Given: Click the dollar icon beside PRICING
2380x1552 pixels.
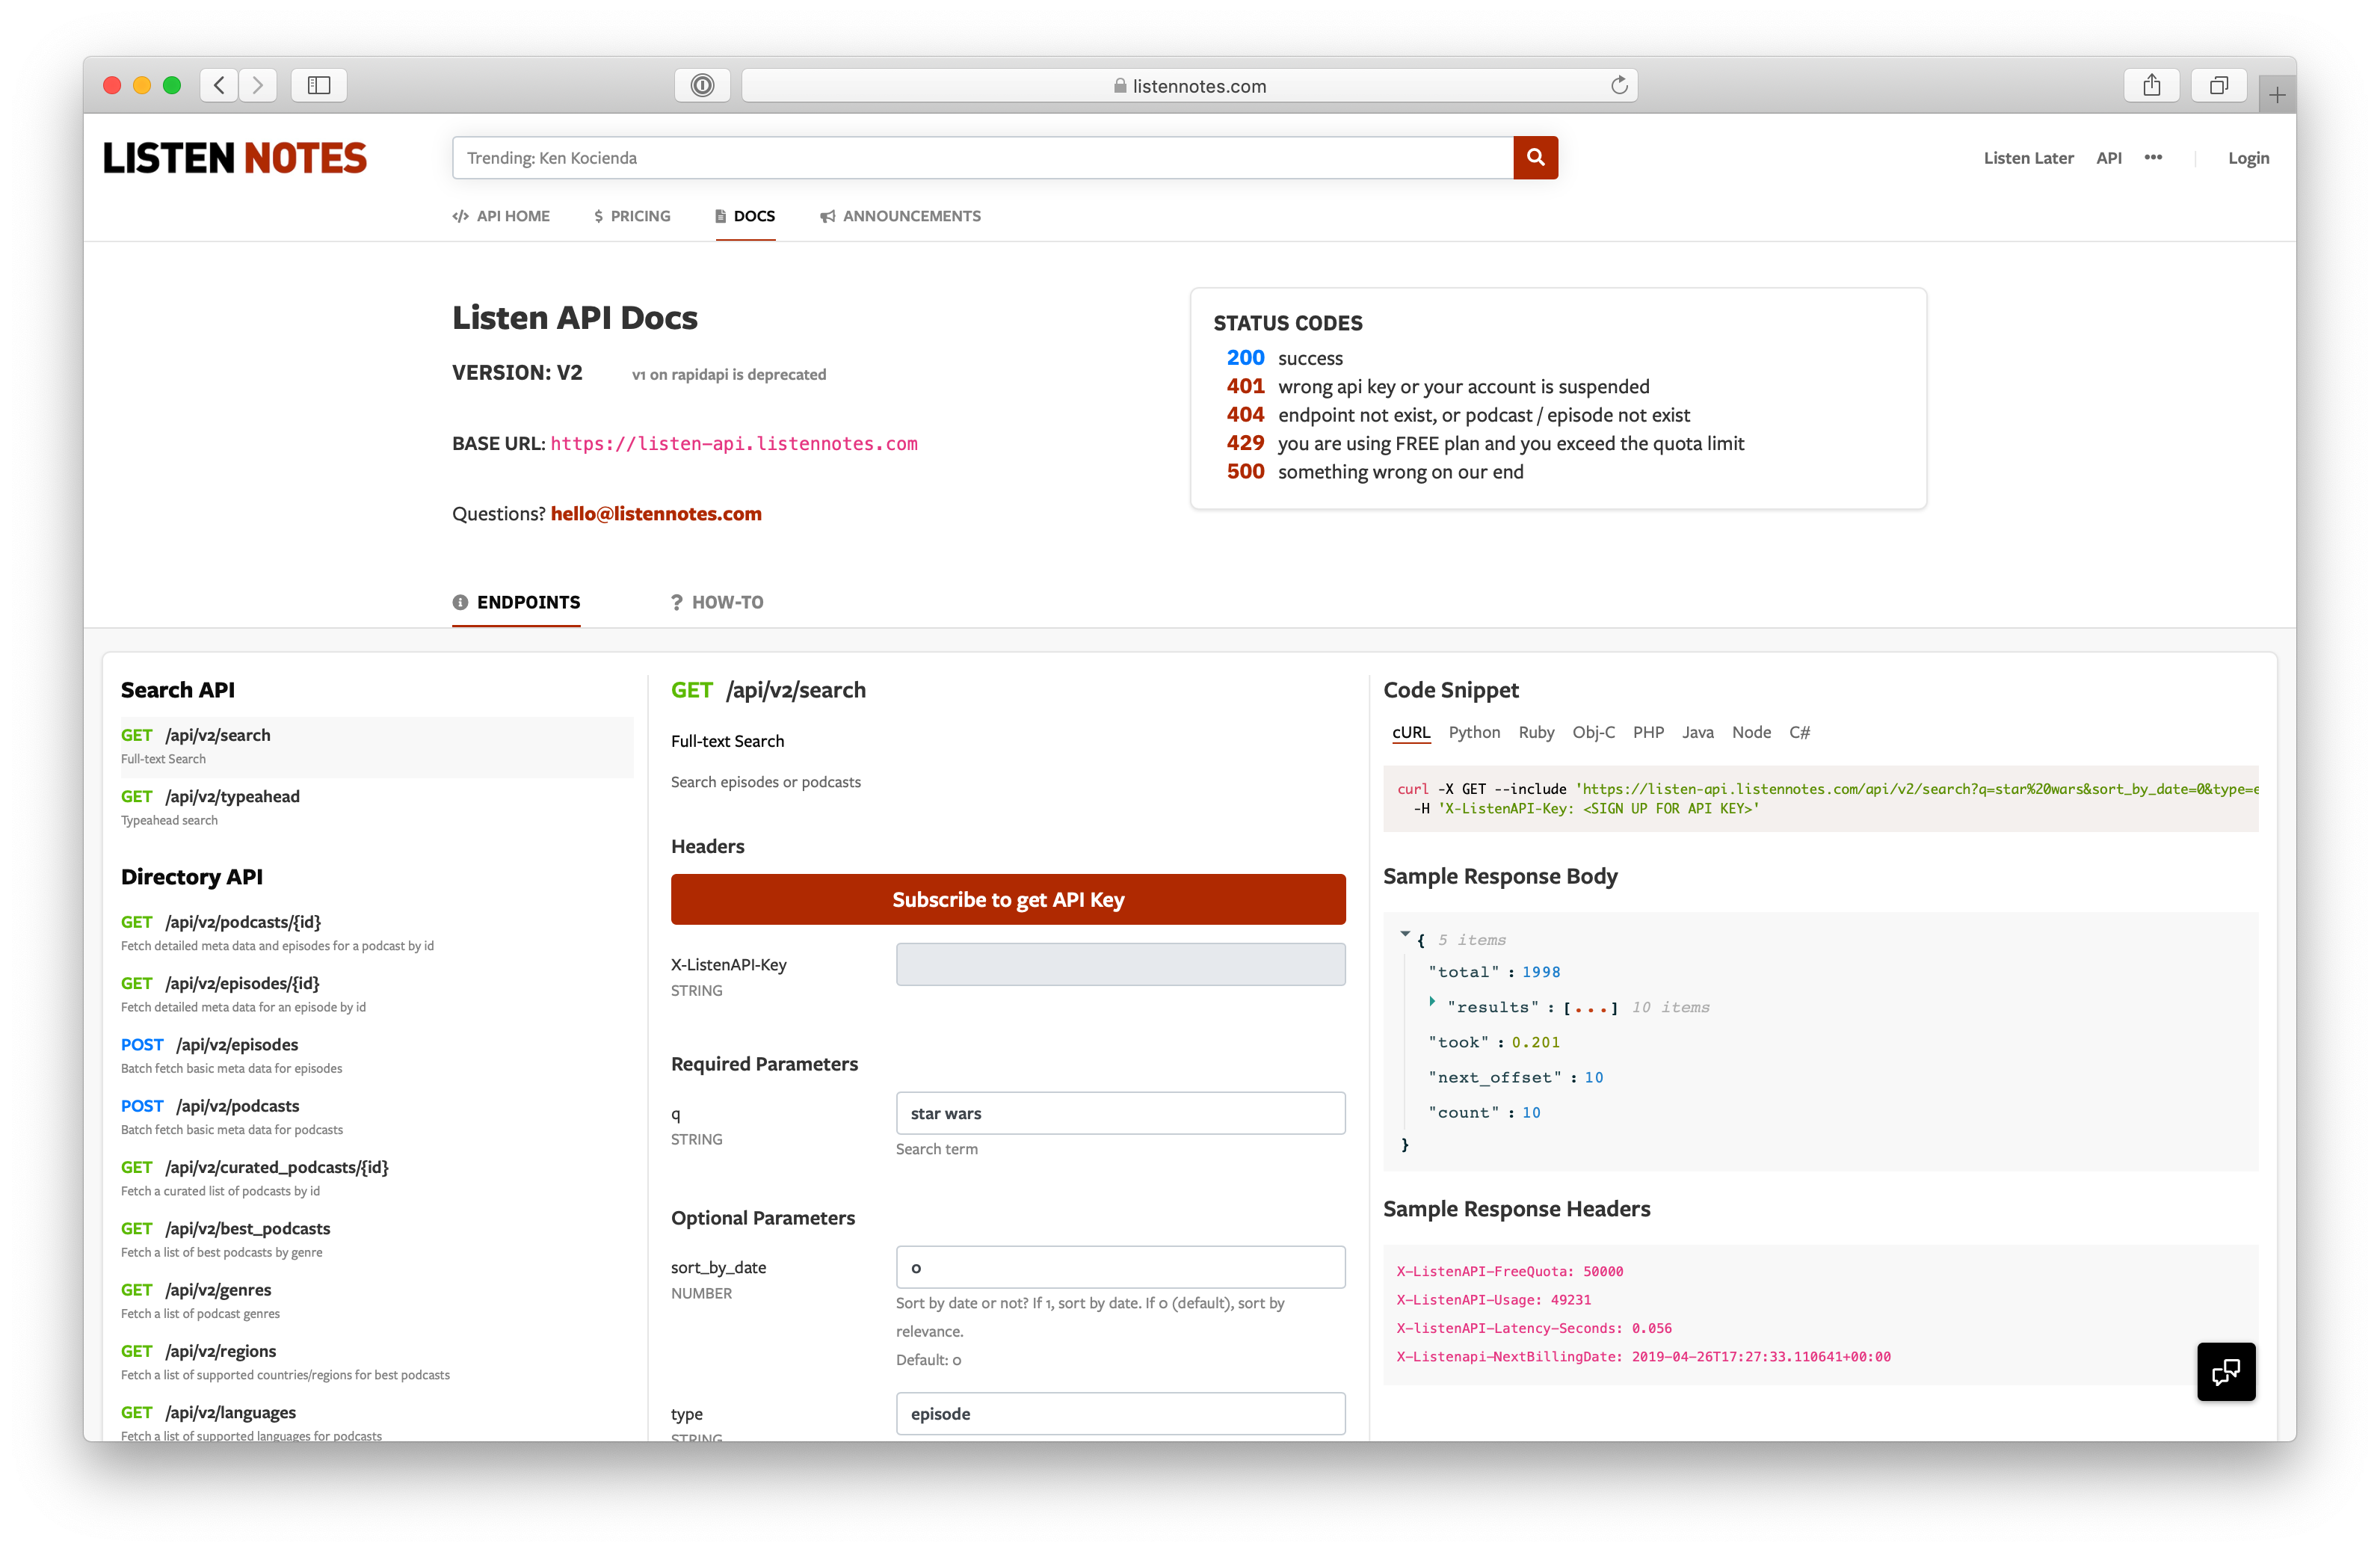Looking at the screenshot, I should pos(597,215).
